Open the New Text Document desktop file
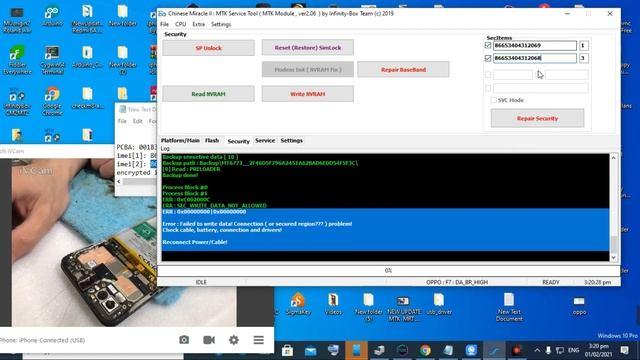 click(509, 307)
